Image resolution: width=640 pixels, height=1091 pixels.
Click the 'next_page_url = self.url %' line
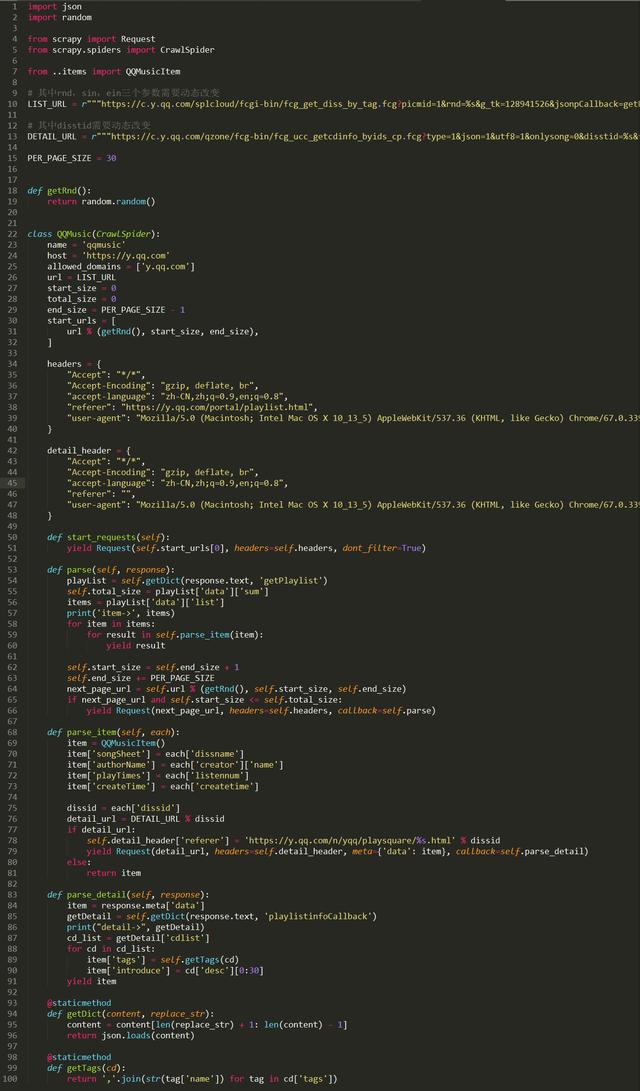point(237,689)
